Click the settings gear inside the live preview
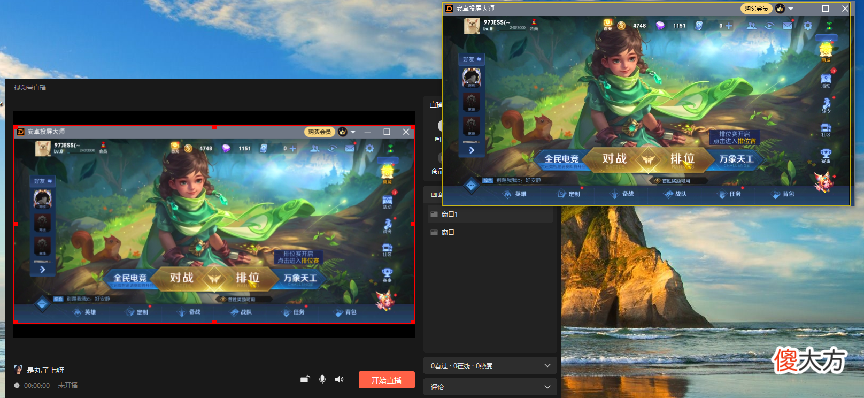 tap(370, 148)
